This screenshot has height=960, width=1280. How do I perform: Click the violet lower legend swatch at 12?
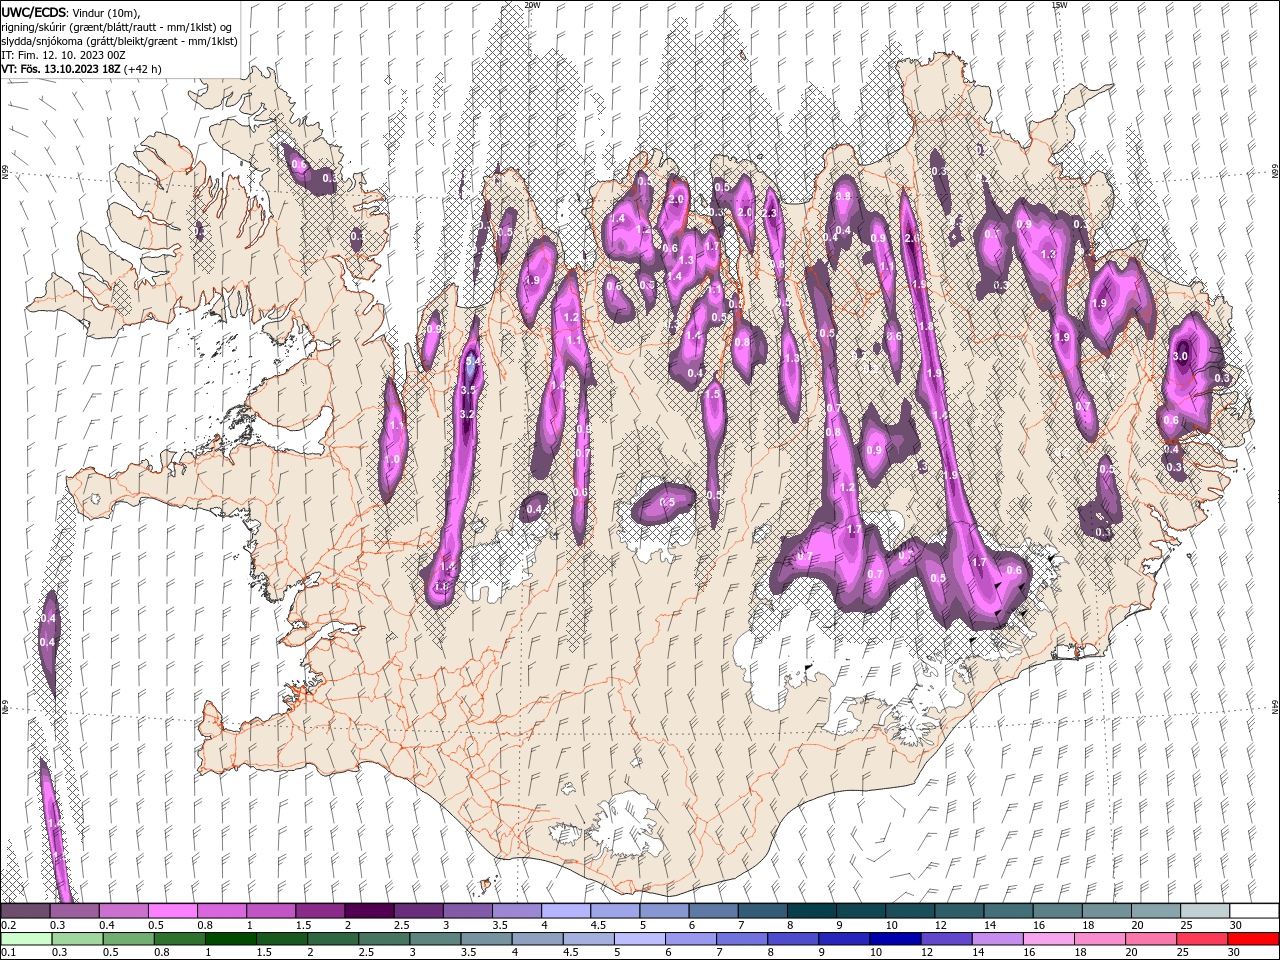pos(945,939)
